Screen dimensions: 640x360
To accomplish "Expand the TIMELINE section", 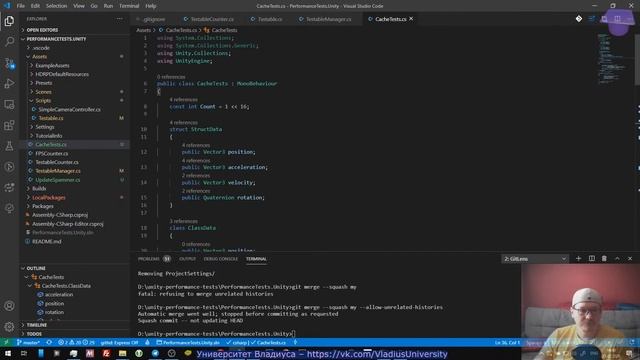I will tap(37, 325).
